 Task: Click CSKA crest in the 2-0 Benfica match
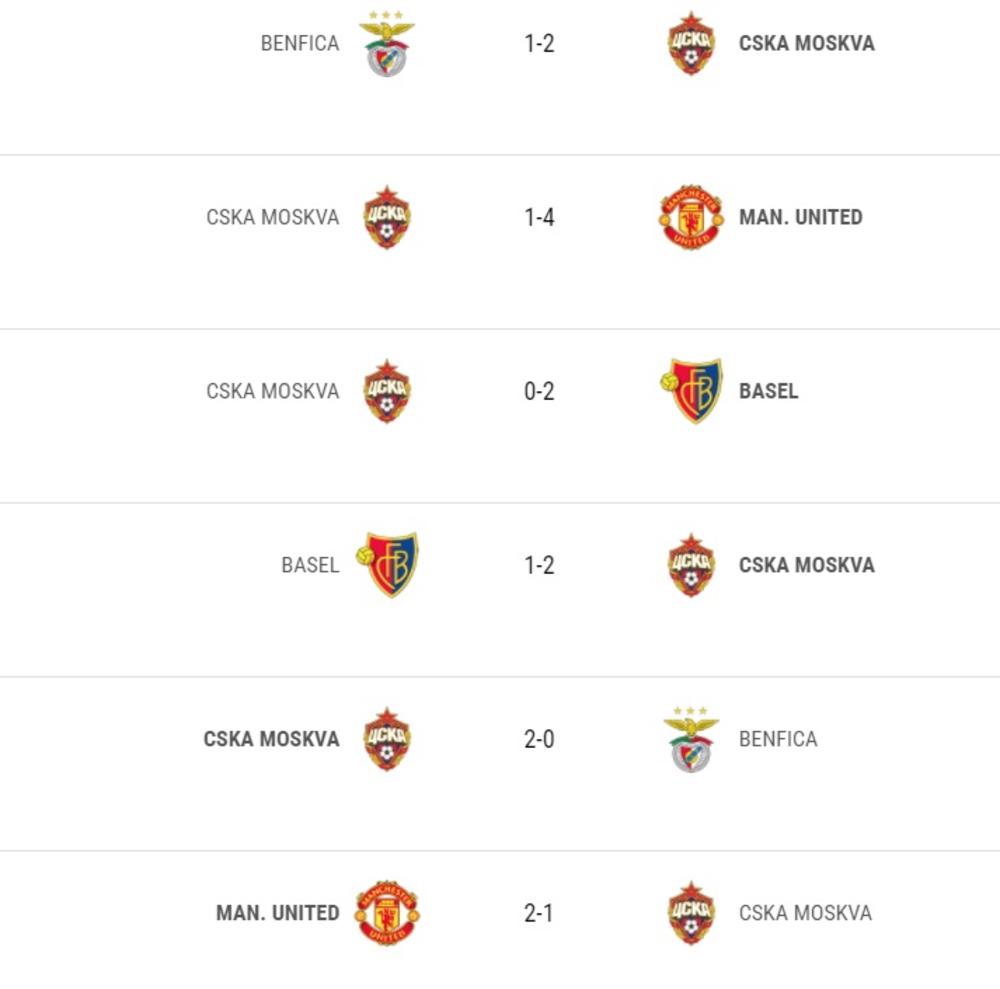[x=387, y=739]
